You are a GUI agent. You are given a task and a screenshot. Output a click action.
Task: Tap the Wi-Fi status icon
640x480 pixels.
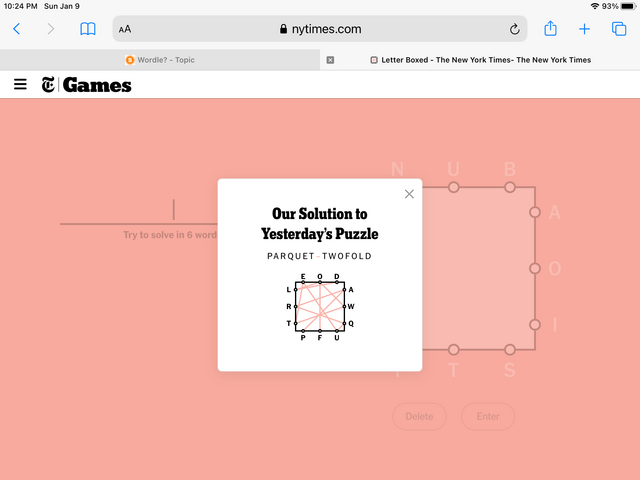[595, 6]
